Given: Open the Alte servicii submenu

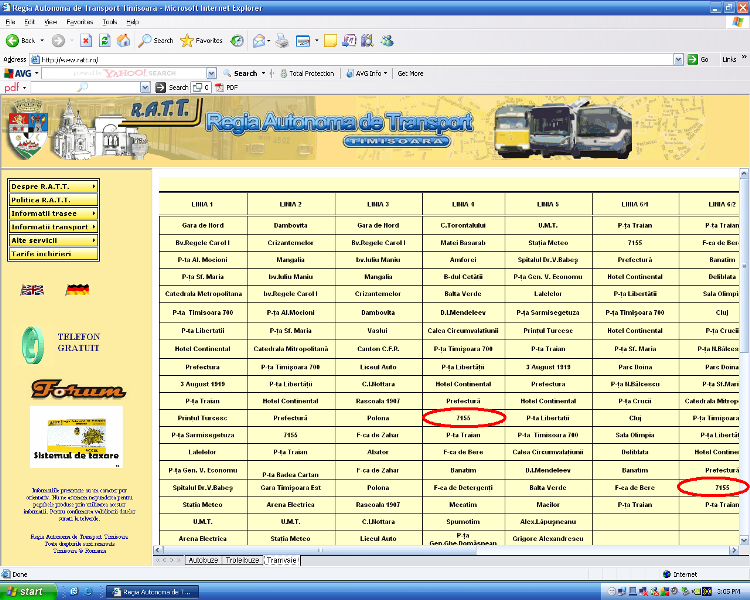Looking at the screenshot, I should click(53, 240).
